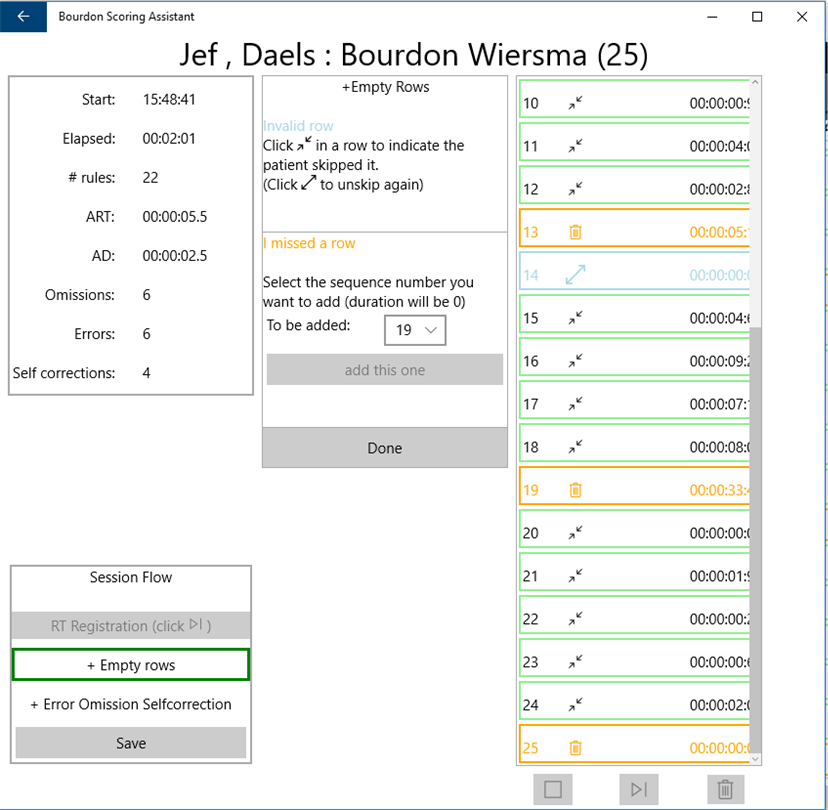This screenshot has width=828, height=810.
Task: Click skip icon in row 20
Action: [576, 533]
